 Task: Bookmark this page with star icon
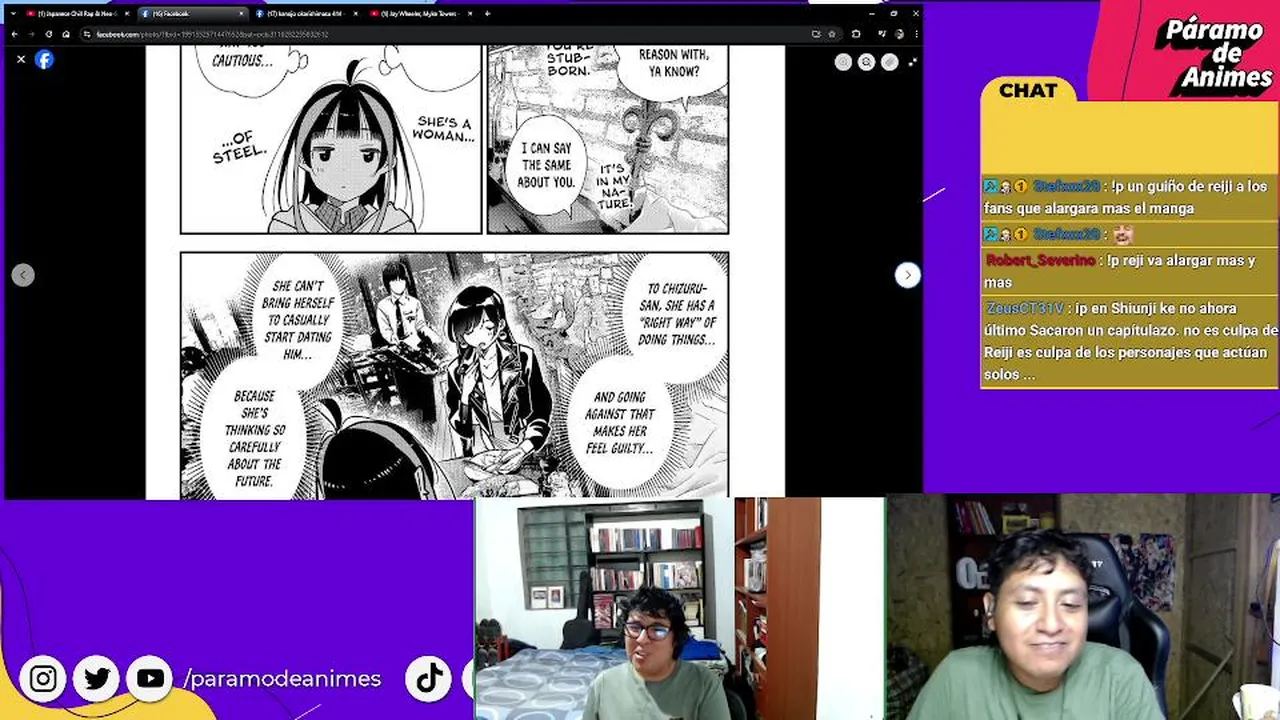click(x=831, y=34)
